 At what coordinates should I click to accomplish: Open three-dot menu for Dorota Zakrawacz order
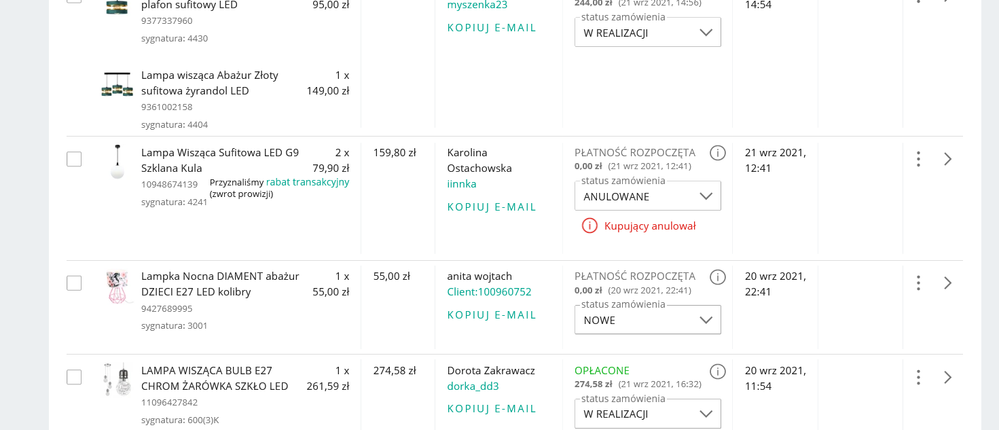(917, 377)
